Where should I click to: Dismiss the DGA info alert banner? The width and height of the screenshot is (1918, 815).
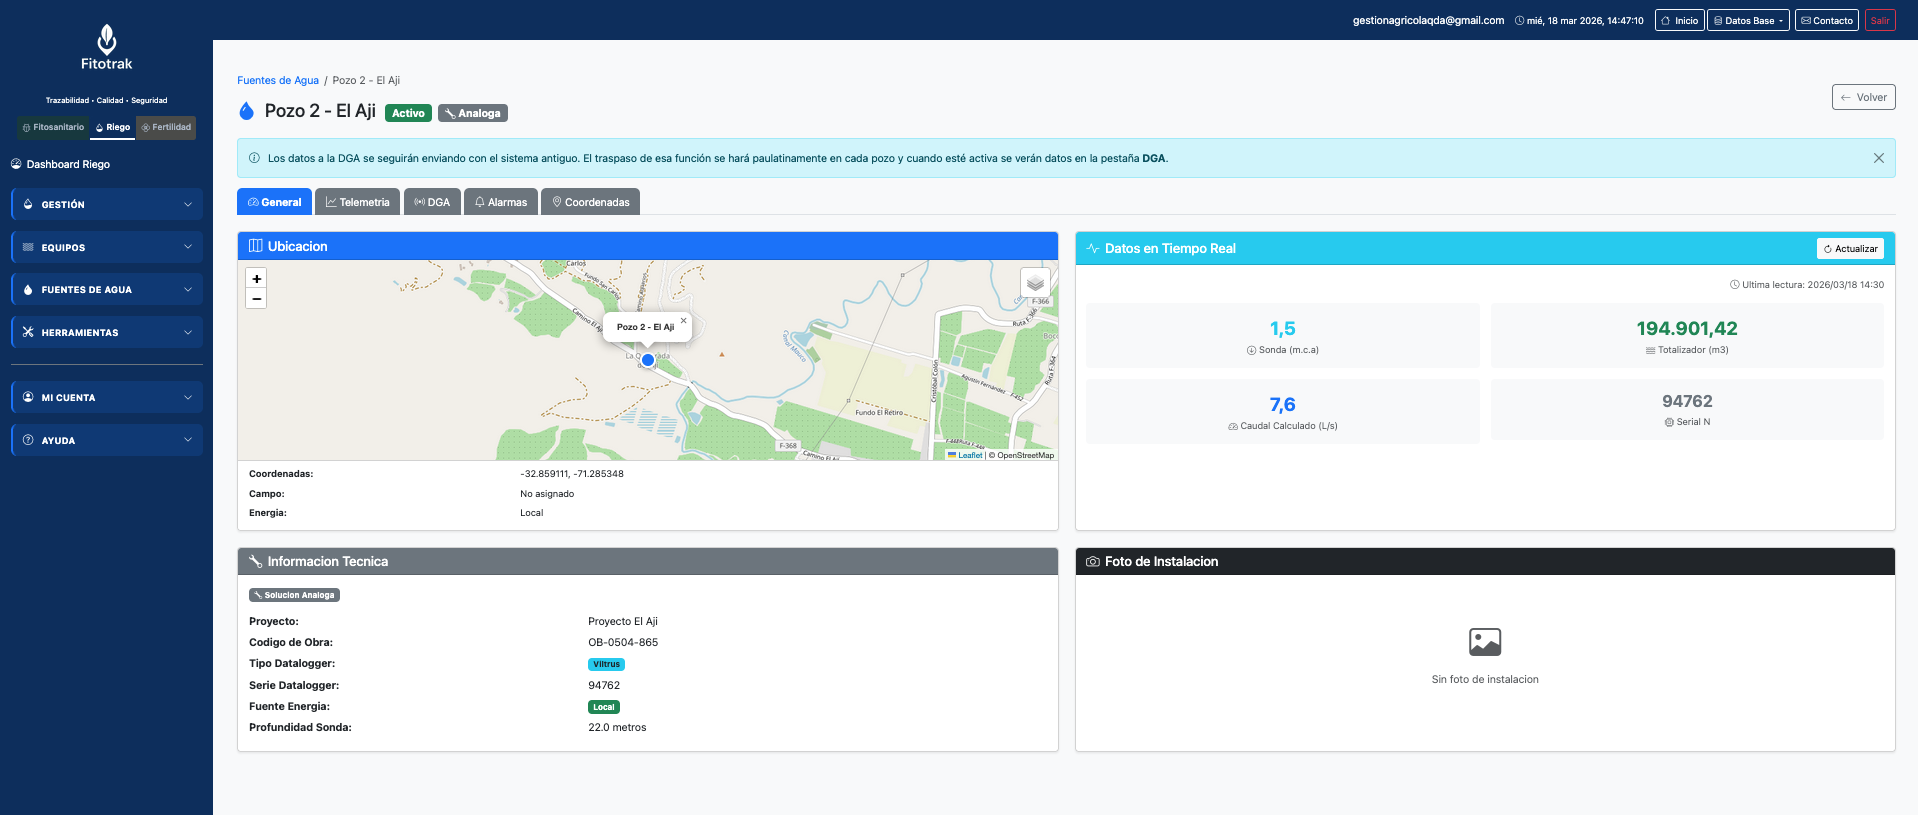click(x=1878, y=158)
